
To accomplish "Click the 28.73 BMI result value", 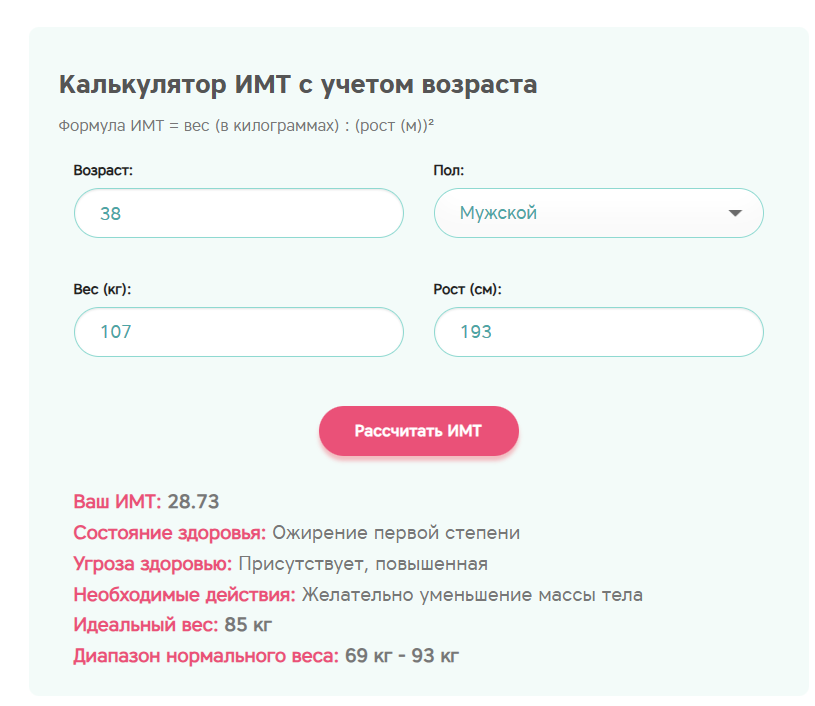I will pyautogui.click(x=193, y=502).
